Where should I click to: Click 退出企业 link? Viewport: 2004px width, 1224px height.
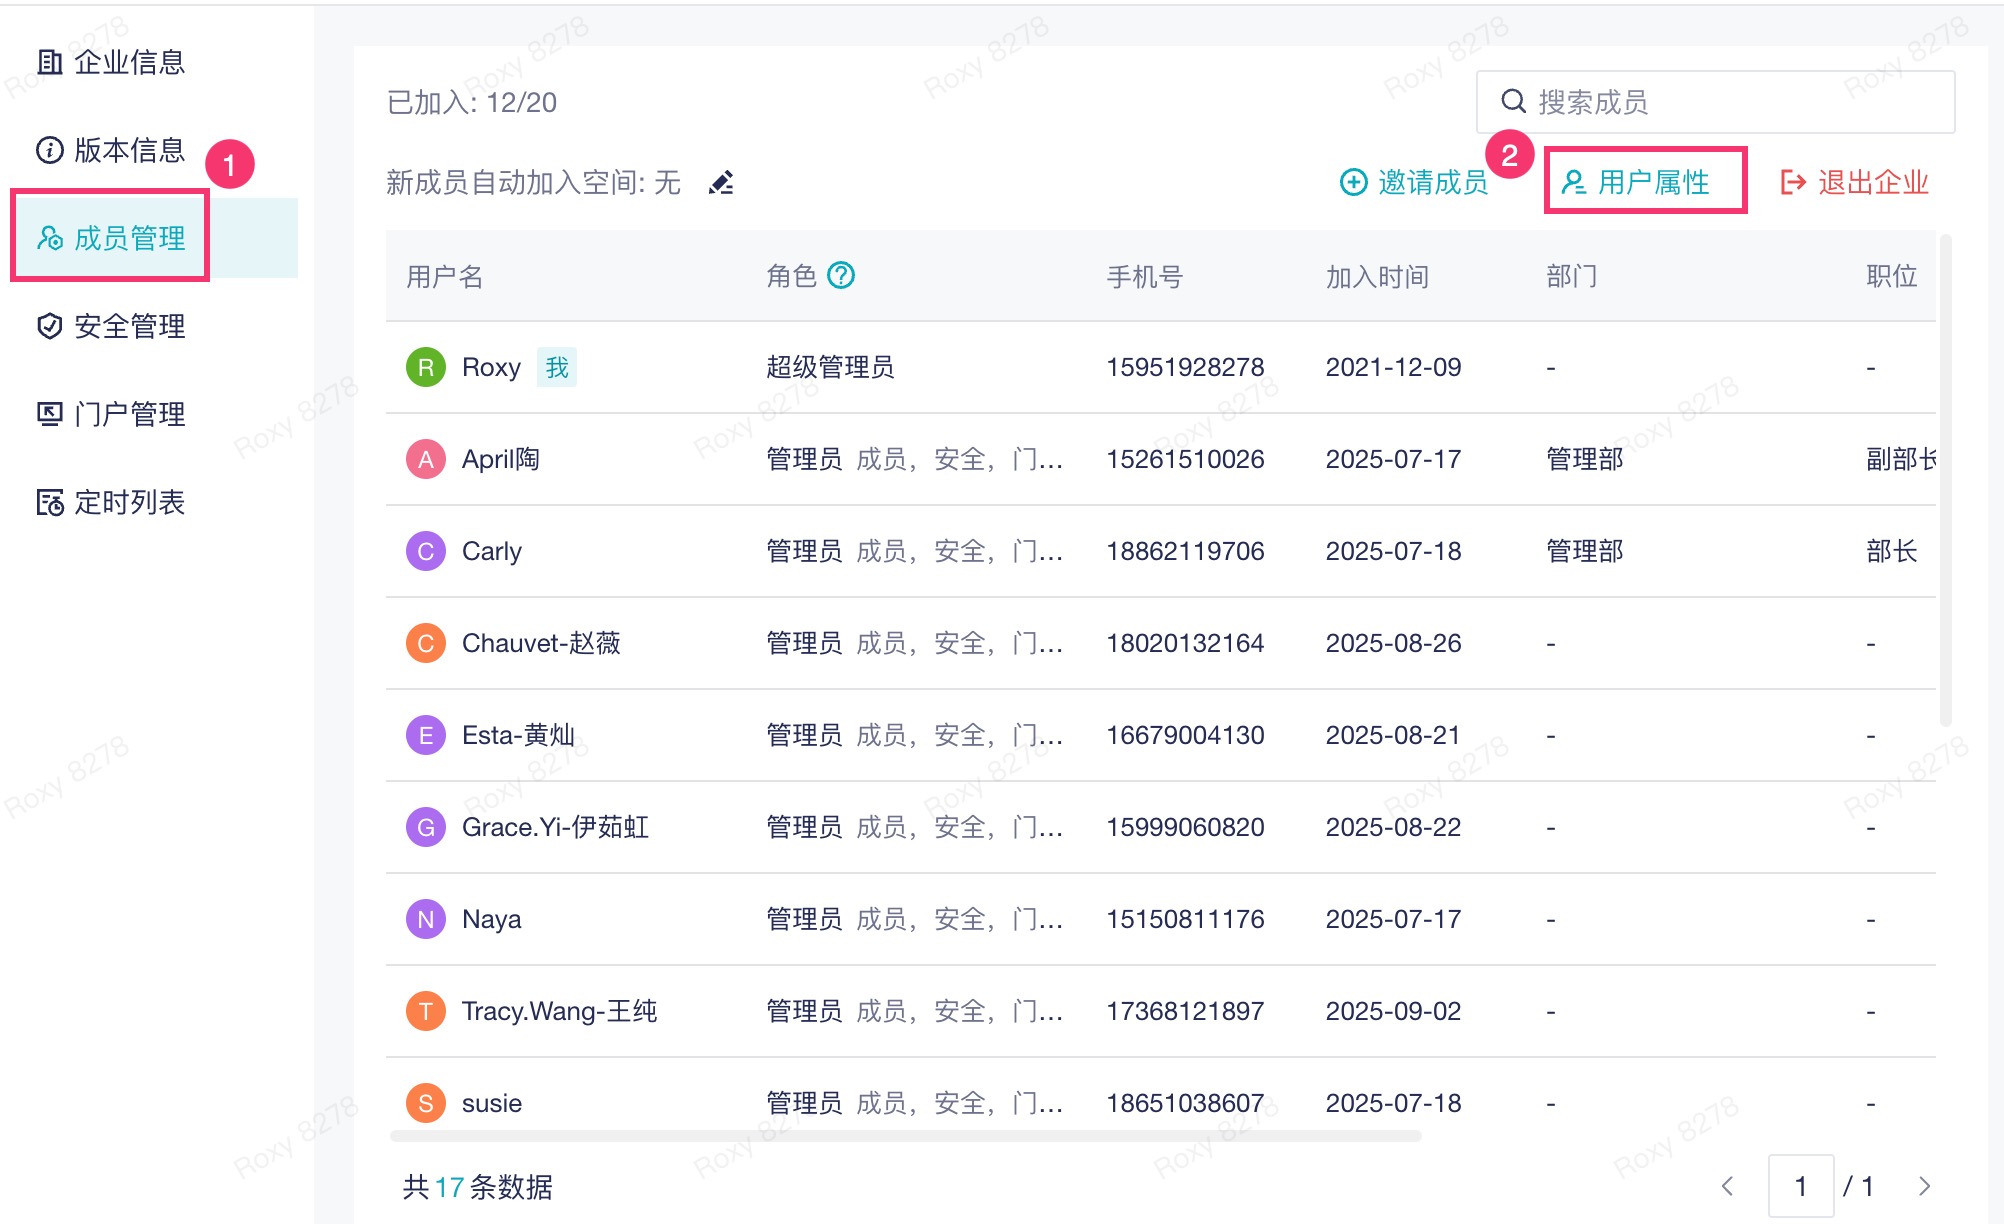pyautogui.click(x=1854, y=182)
